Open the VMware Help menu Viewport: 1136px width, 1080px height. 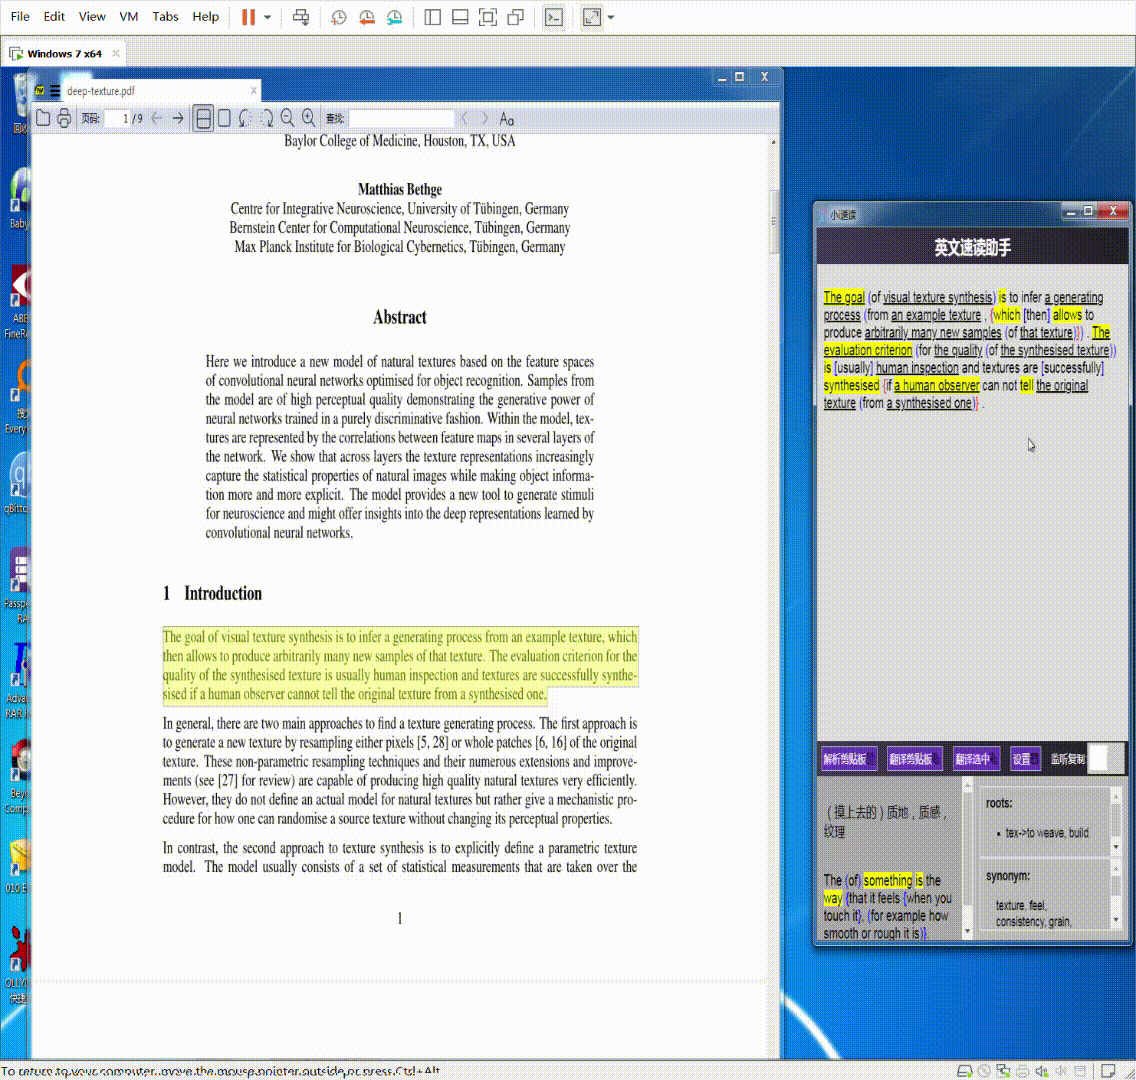coord(206,17)
